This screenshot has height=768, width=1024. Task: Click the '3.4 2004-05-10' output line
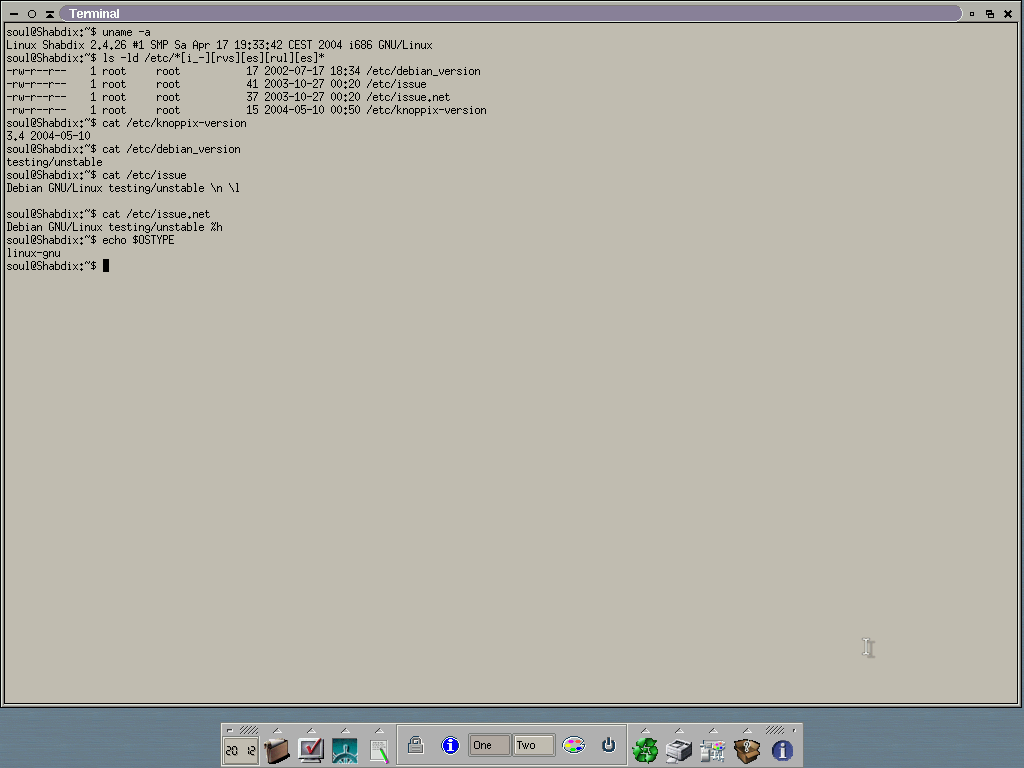click(x=48, y=136)
